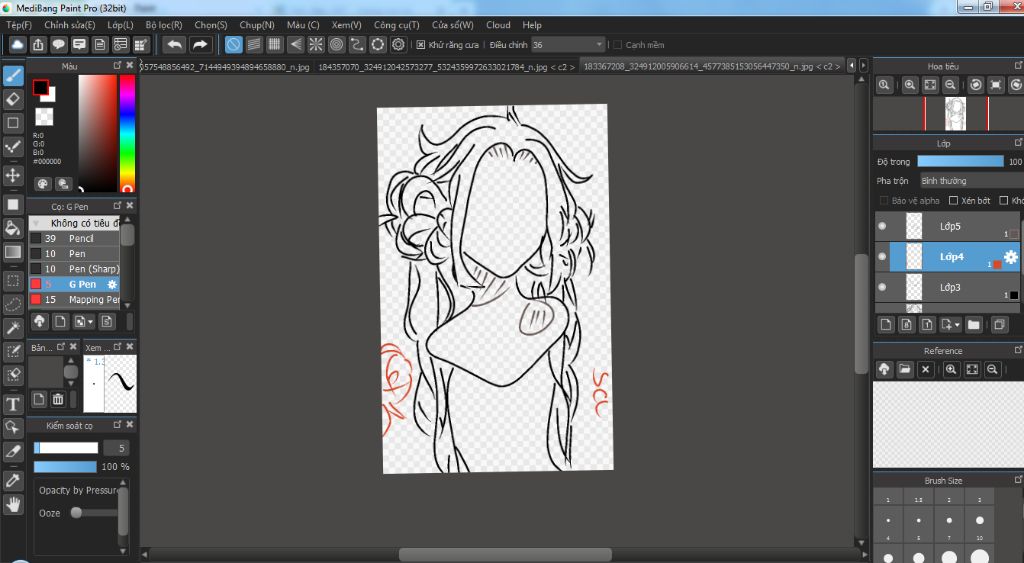The width and height of the screenshot is (1024, 563).
Task: Zoom in on the navigator panel
Action: click(x=909, y=85)
